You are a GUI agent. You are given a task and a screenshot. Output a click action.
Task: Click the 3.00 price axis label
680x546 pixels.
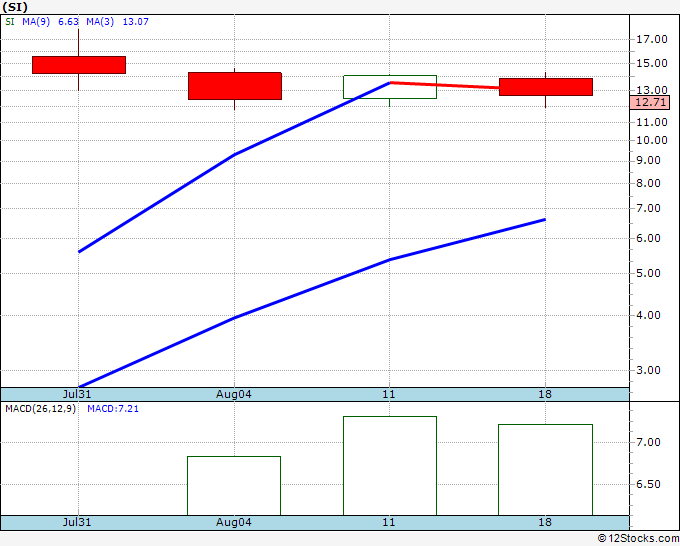click(648, 370)
